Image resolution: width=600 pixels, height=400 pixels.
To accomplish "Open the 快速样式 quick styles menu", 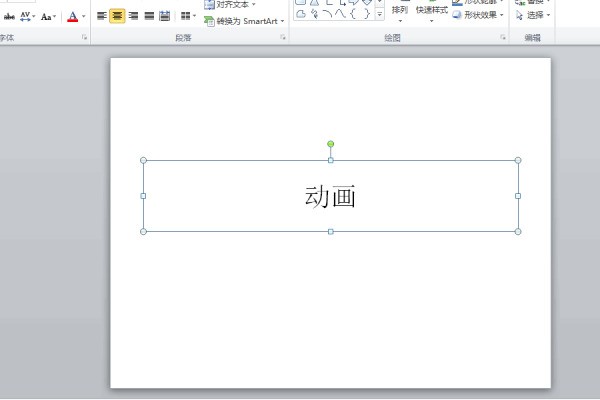I will tap(432, 11).
